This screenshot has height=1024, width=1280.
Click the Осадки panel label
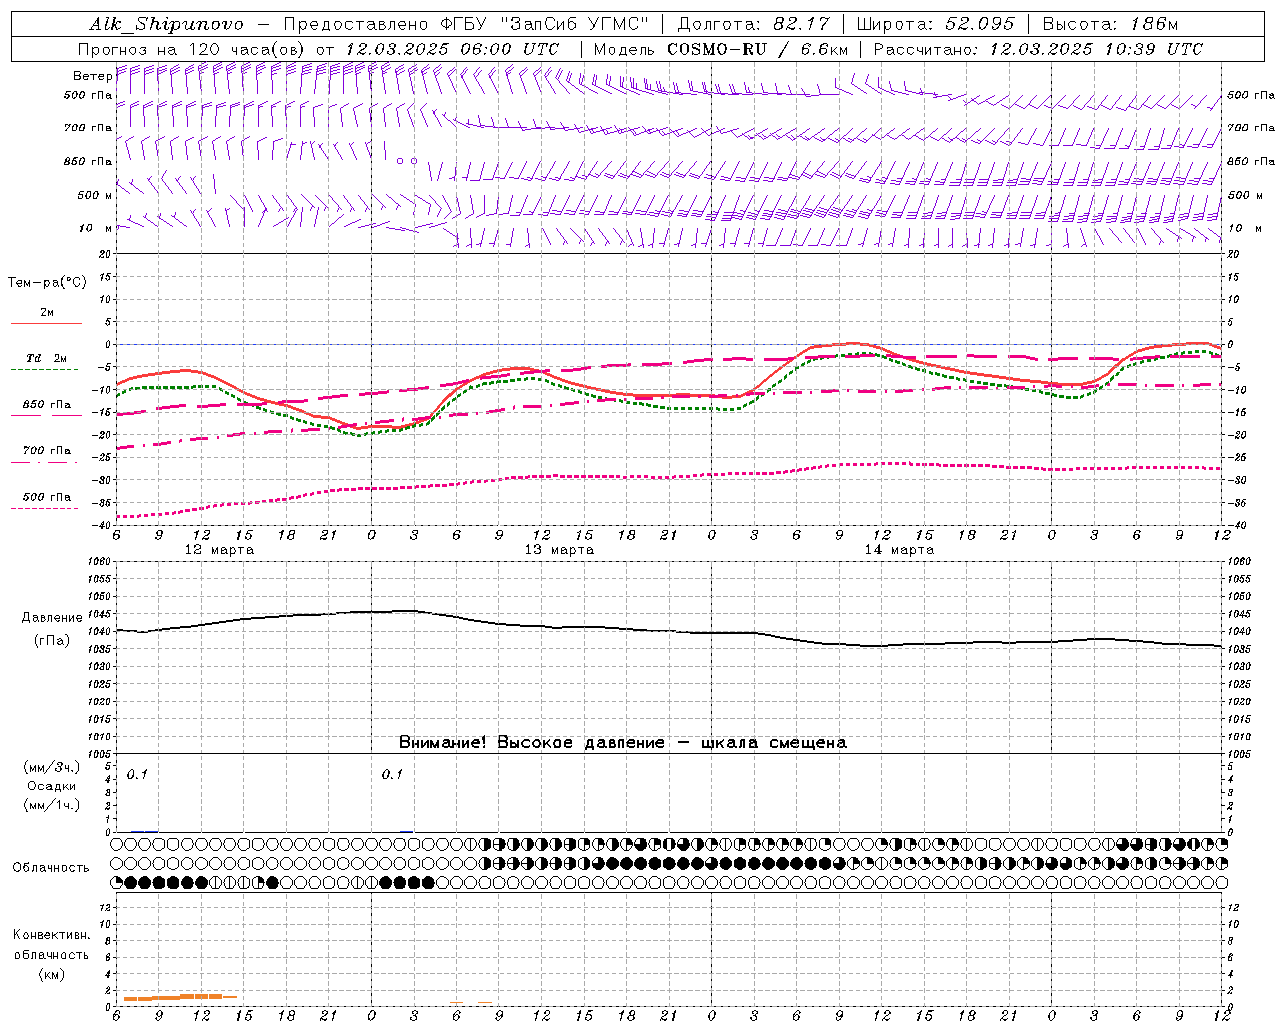pyautogui.click(x=52, y=786)
